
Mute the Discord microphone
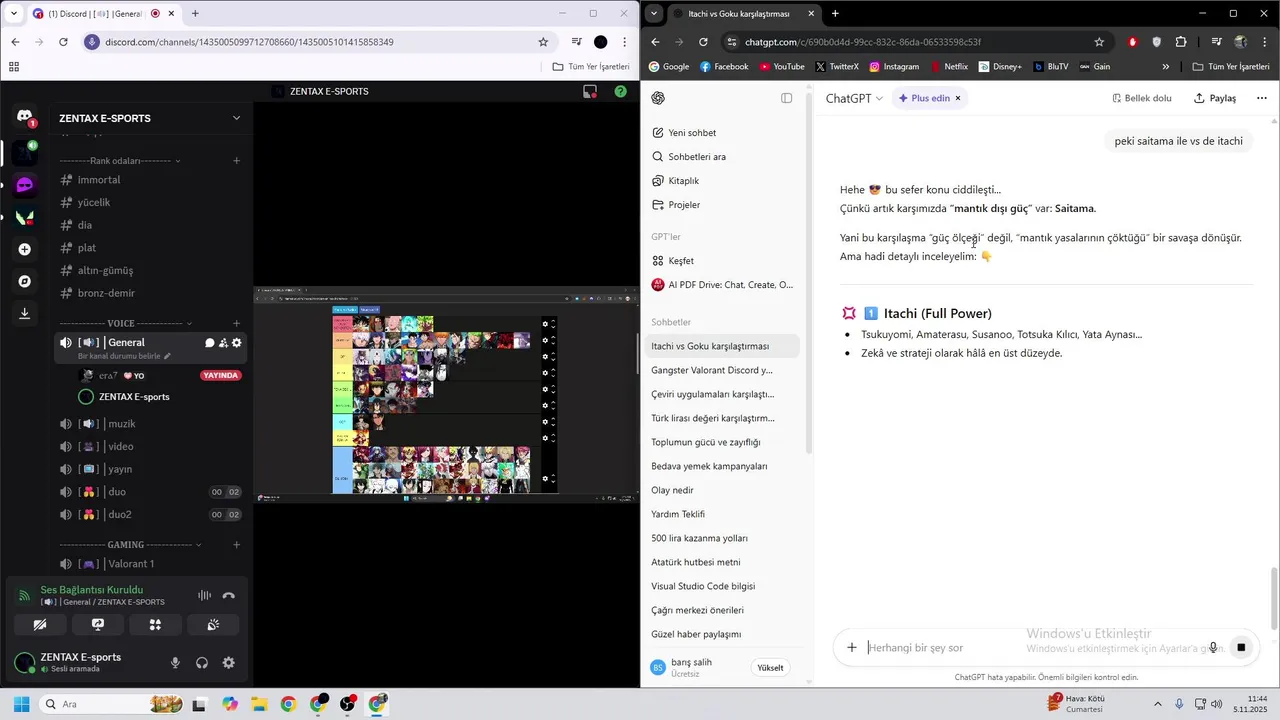tap(175, 662)
